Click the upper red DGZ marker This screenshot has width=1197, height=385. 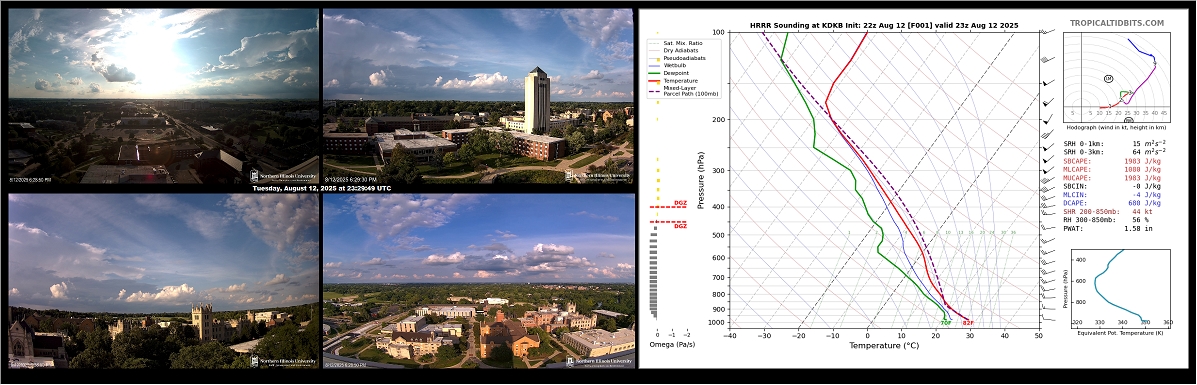coord(669,205)
